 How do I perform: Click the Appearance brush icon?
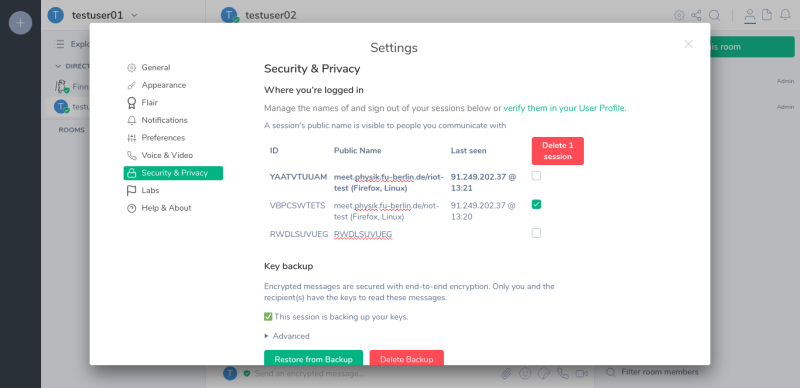(132, 85)
